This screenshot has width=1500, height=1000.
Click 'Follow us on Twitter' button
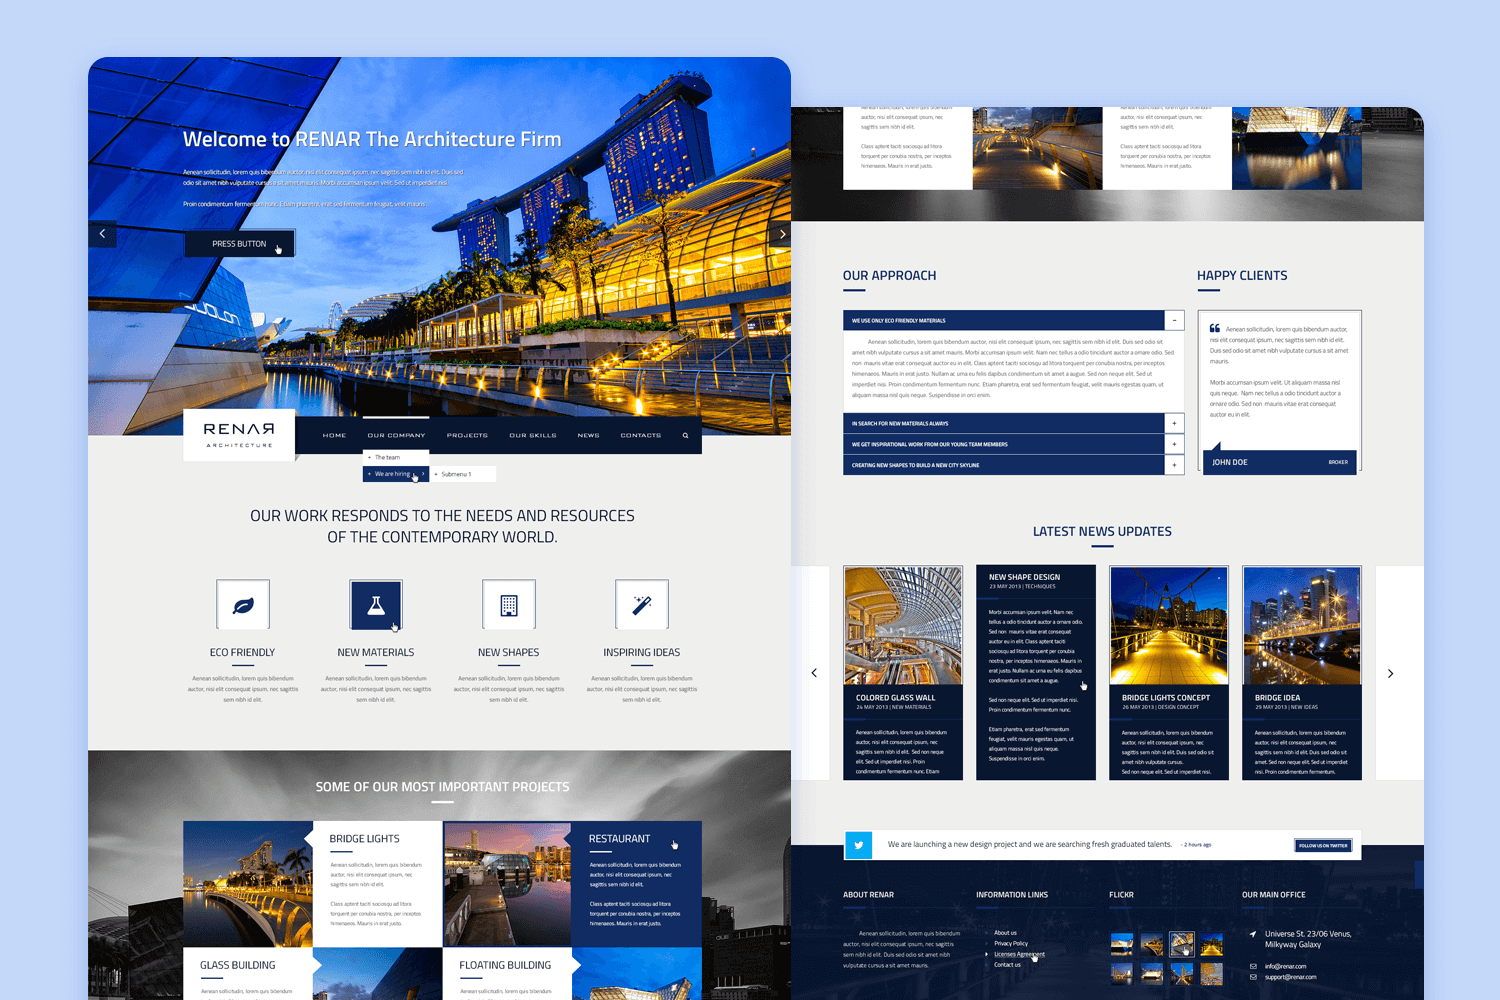click(x=1322, y=845)
